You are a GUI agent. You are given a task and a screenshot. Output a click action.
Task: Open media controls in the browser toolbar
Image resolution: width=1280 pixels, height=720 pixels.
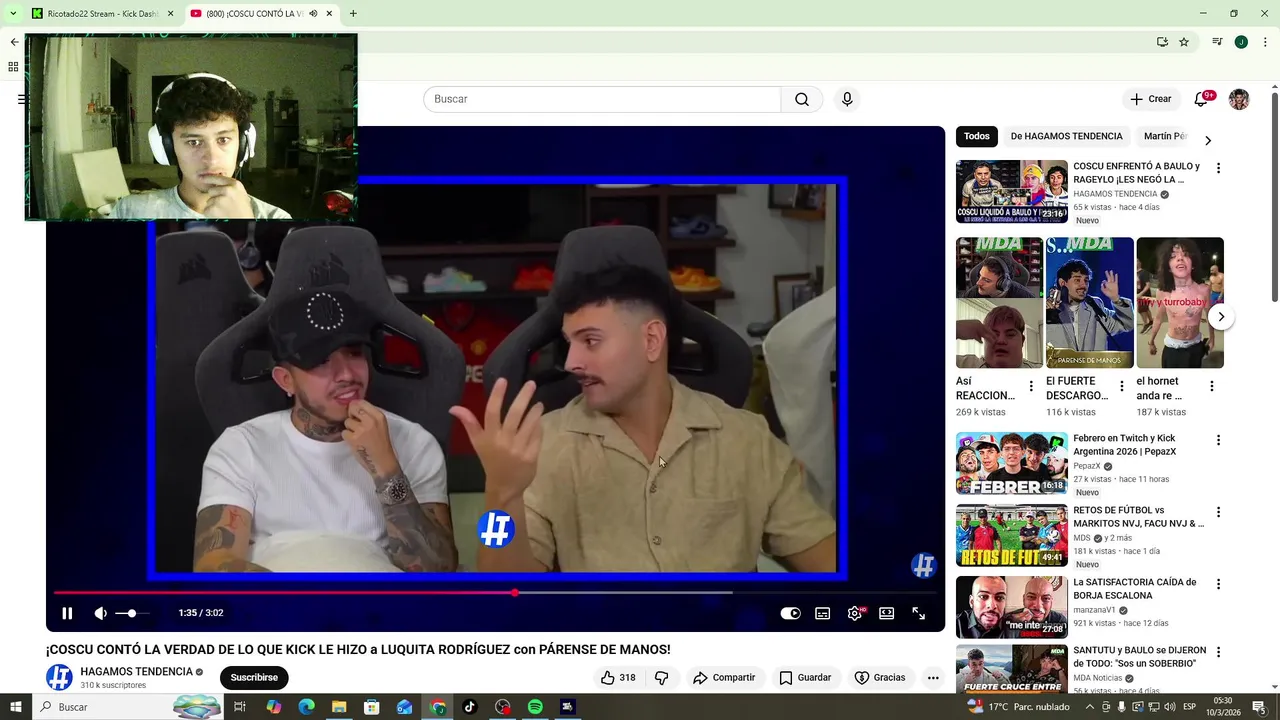tap(1217, 42)
